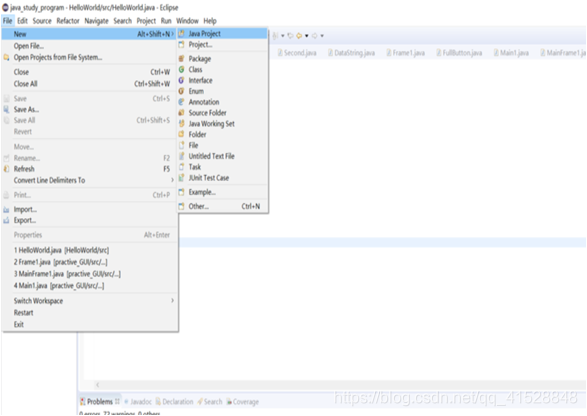587x416 pixels.
Task: Click the Example... icon
Action: click(182, 192)
